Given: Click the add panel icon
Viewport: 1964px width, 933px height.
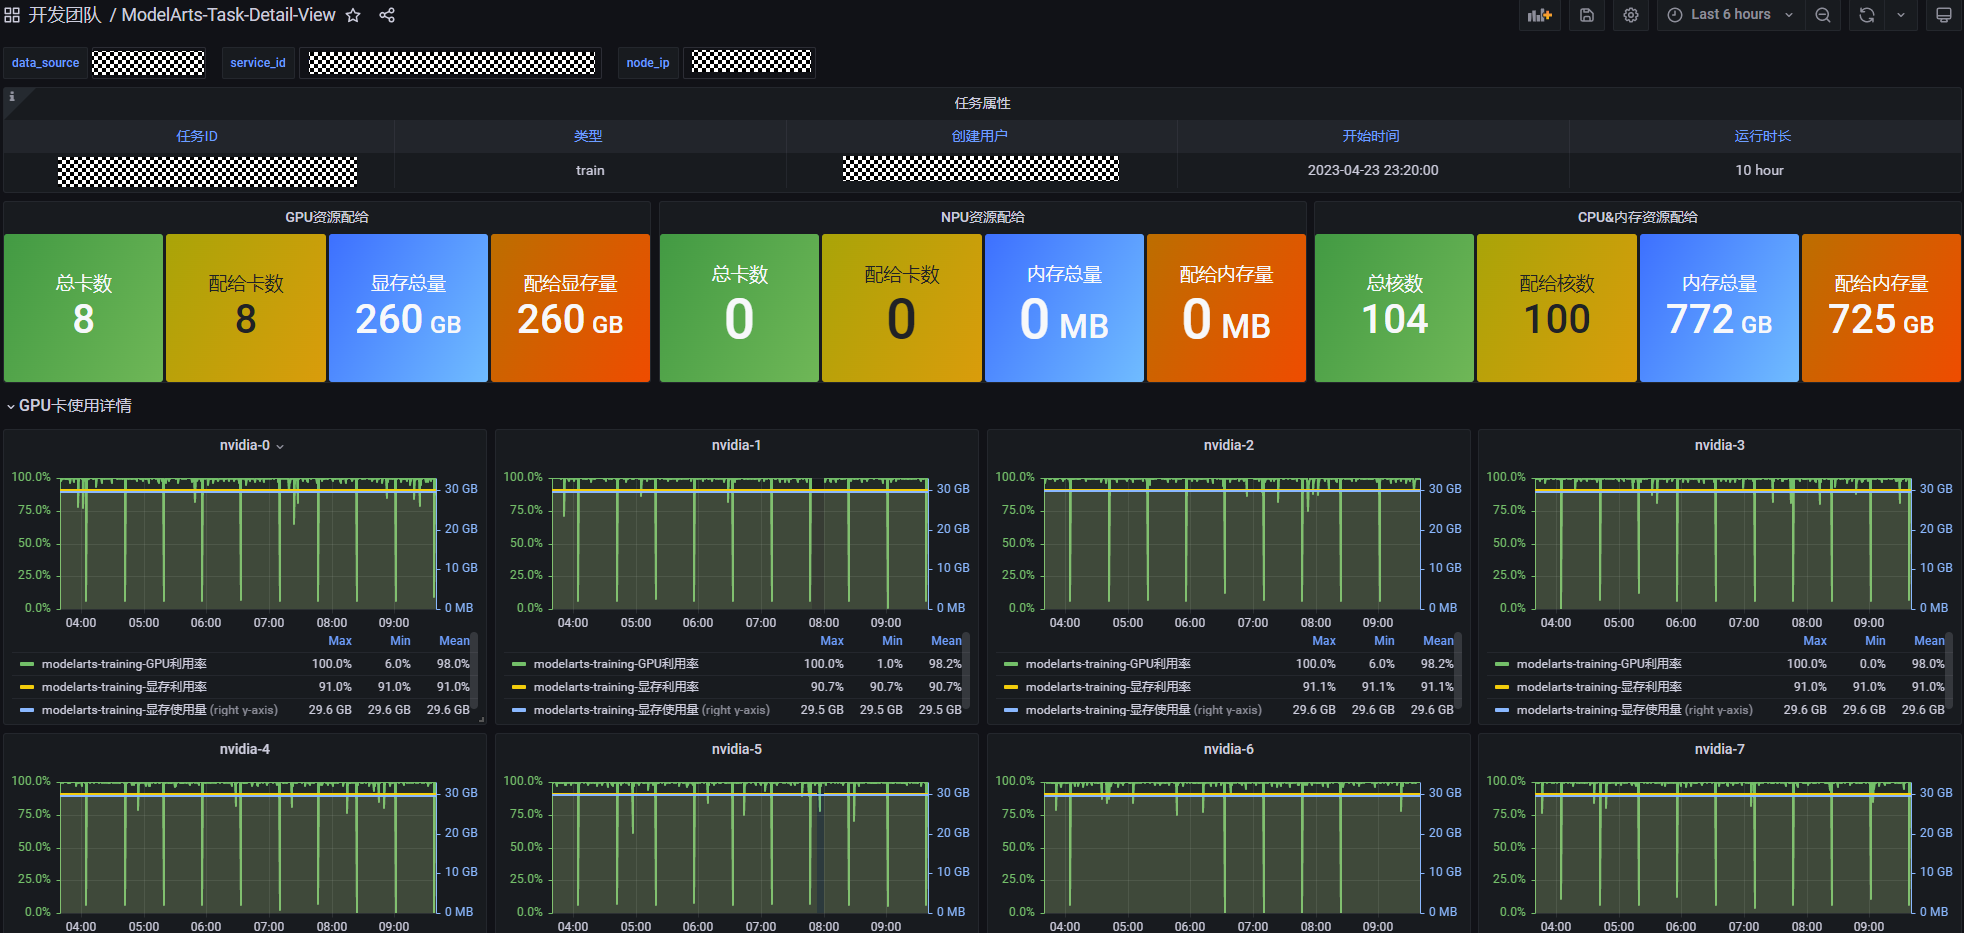Looking at the screenshot, I should (1539, 15).
